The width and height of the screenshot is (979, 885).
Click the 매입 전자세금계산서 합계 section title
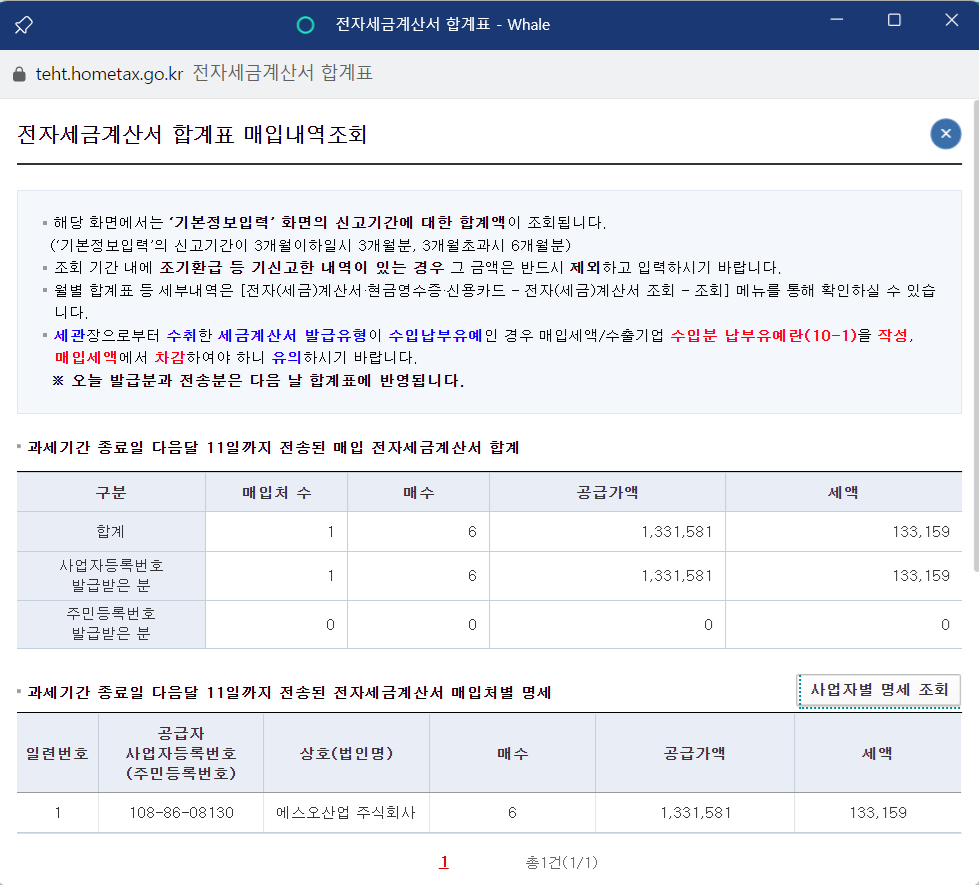(273, 448)
